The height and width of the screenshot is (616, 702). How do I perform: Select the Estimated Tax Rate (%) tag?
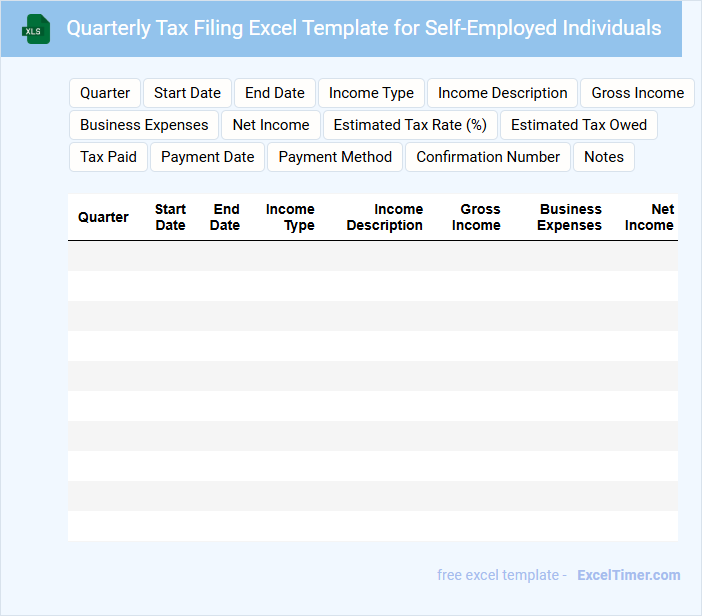(410, 125)
